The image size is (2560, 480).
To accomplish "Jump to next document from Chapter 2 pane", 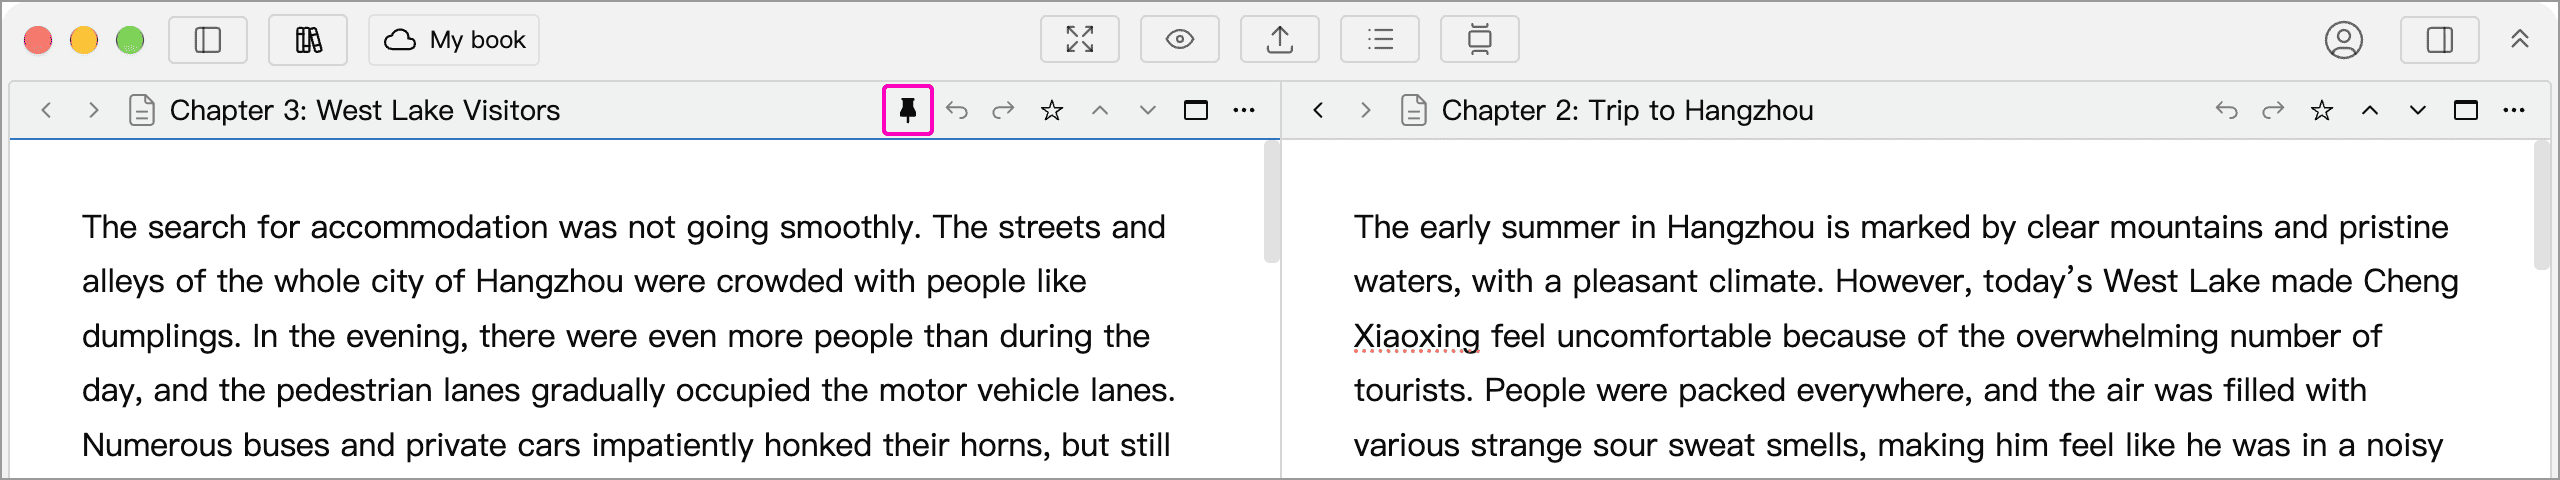I will pyautogui.click(x=2418, y=110).
